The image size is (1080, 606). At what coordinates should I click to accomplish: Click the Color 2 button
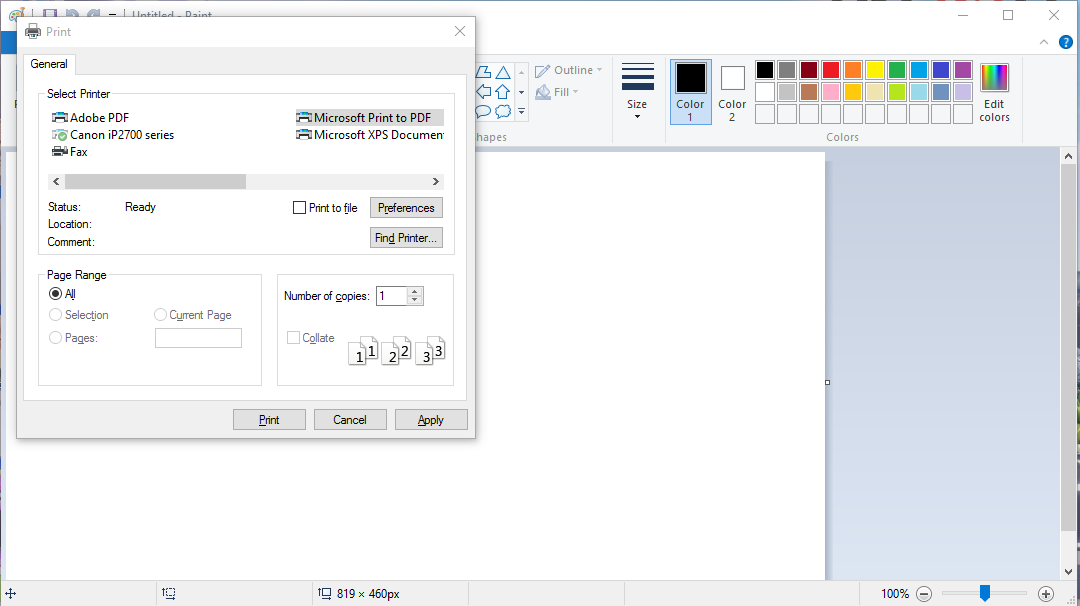[x=732, y=92]
